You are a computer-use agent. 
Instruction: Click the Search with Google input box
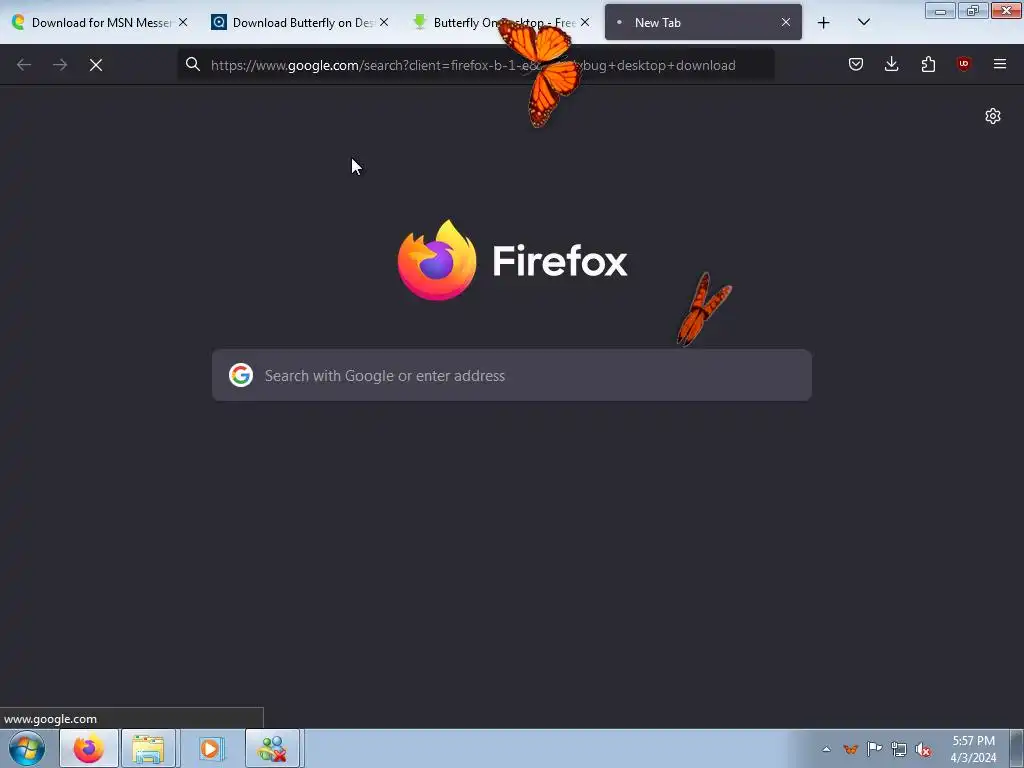point(512,376)
